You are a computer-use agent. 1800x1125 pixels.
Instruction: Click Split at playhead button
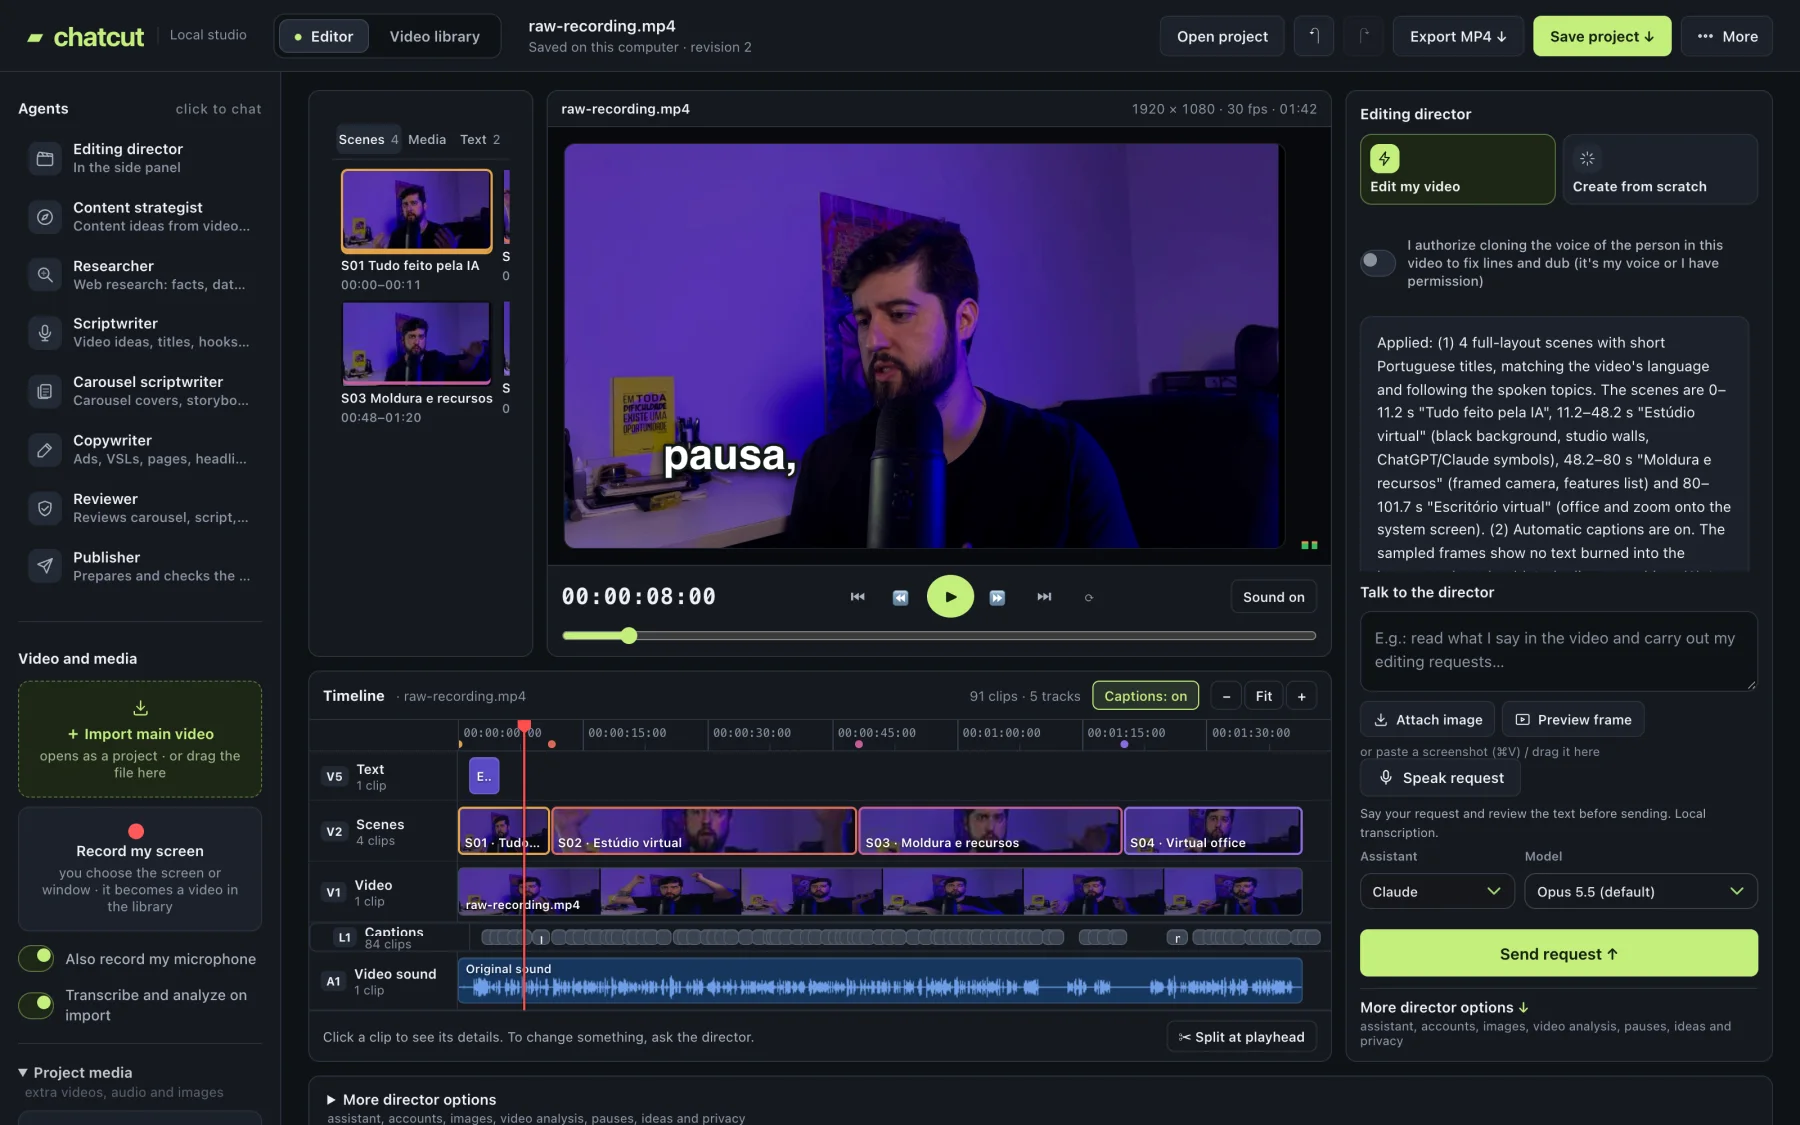tap(1241, 1037)
